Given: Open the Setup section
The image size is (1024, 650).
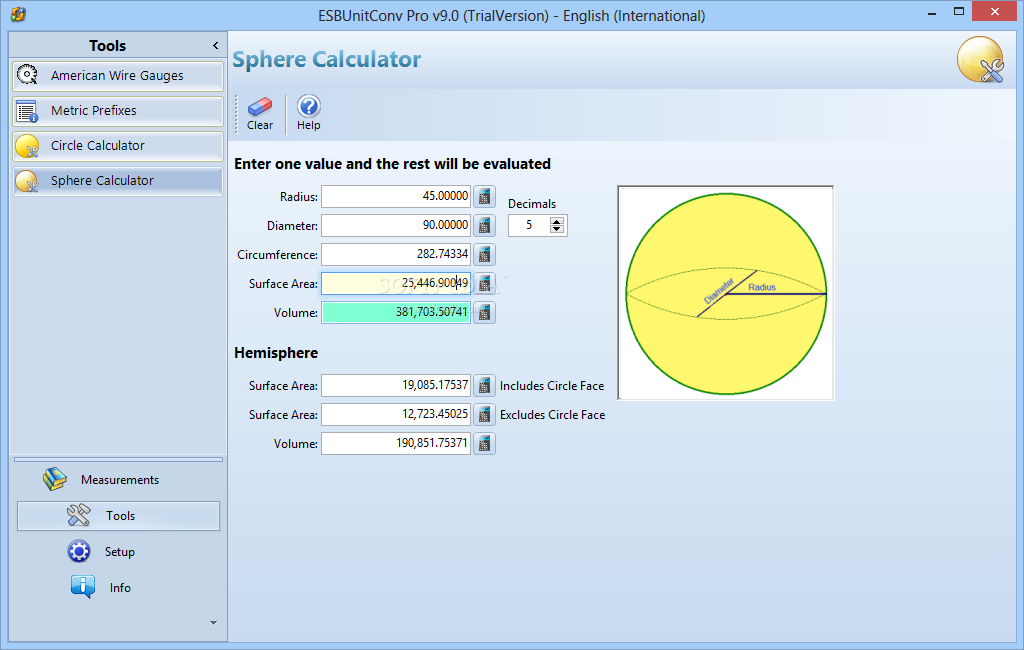Looking at the screenshot, I should 118,552.
